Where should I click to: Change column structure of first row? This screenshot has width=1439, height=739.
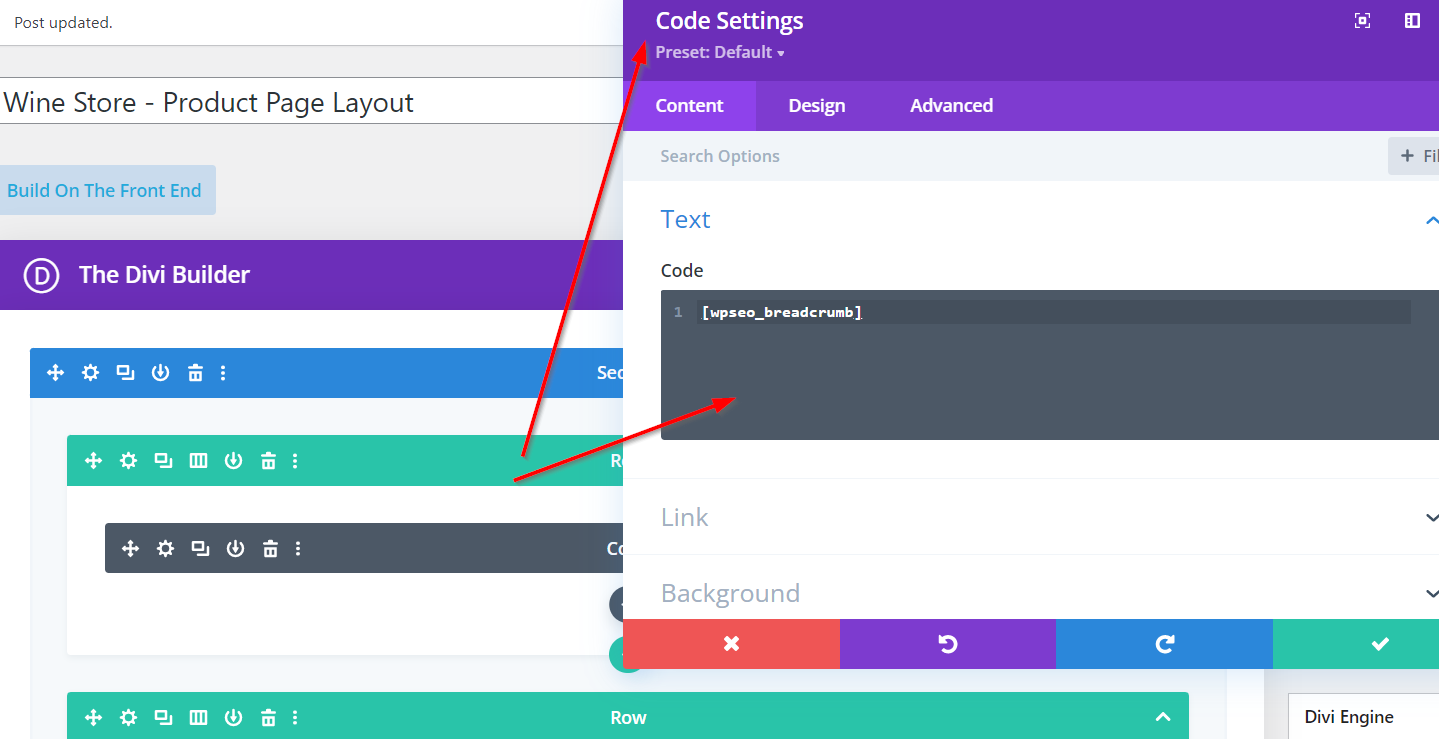pyautogui.click(x=198, y=461)
